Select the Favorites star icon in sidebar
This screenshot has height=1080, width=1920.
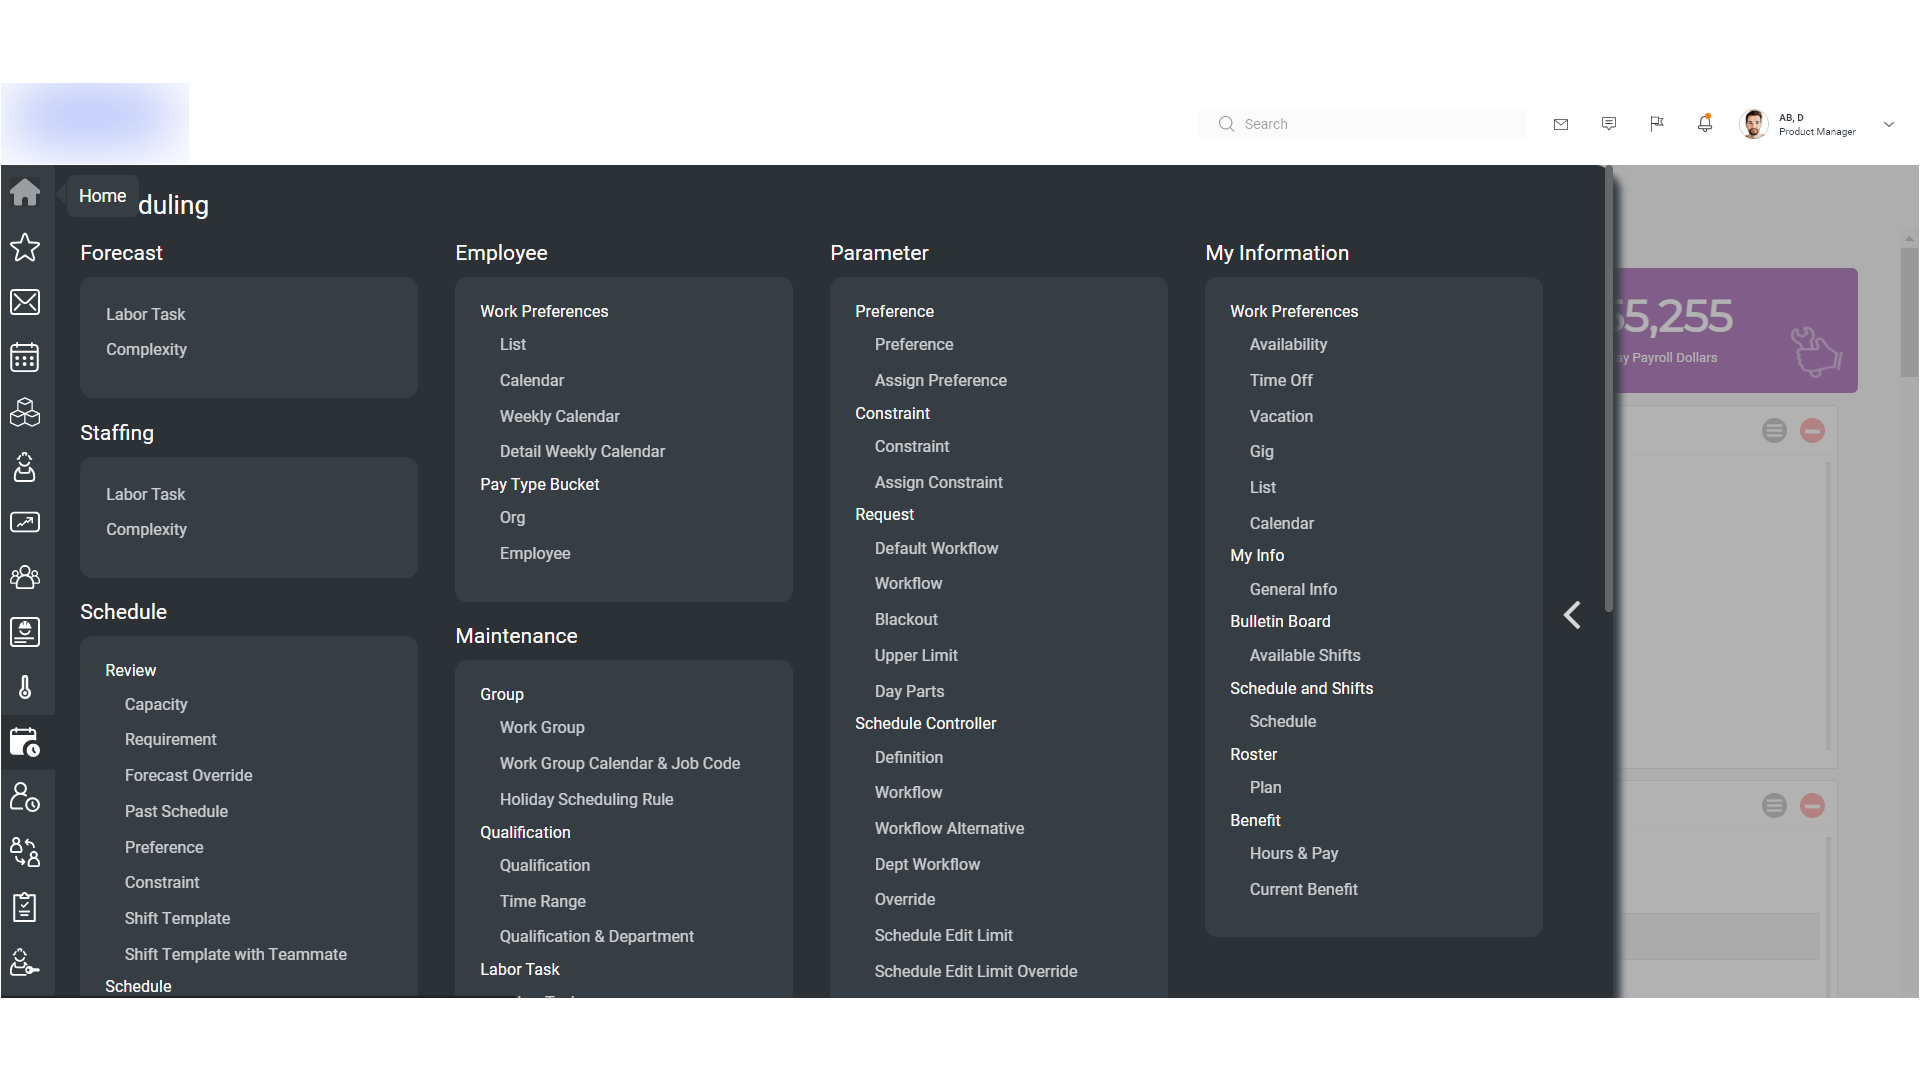25,248
